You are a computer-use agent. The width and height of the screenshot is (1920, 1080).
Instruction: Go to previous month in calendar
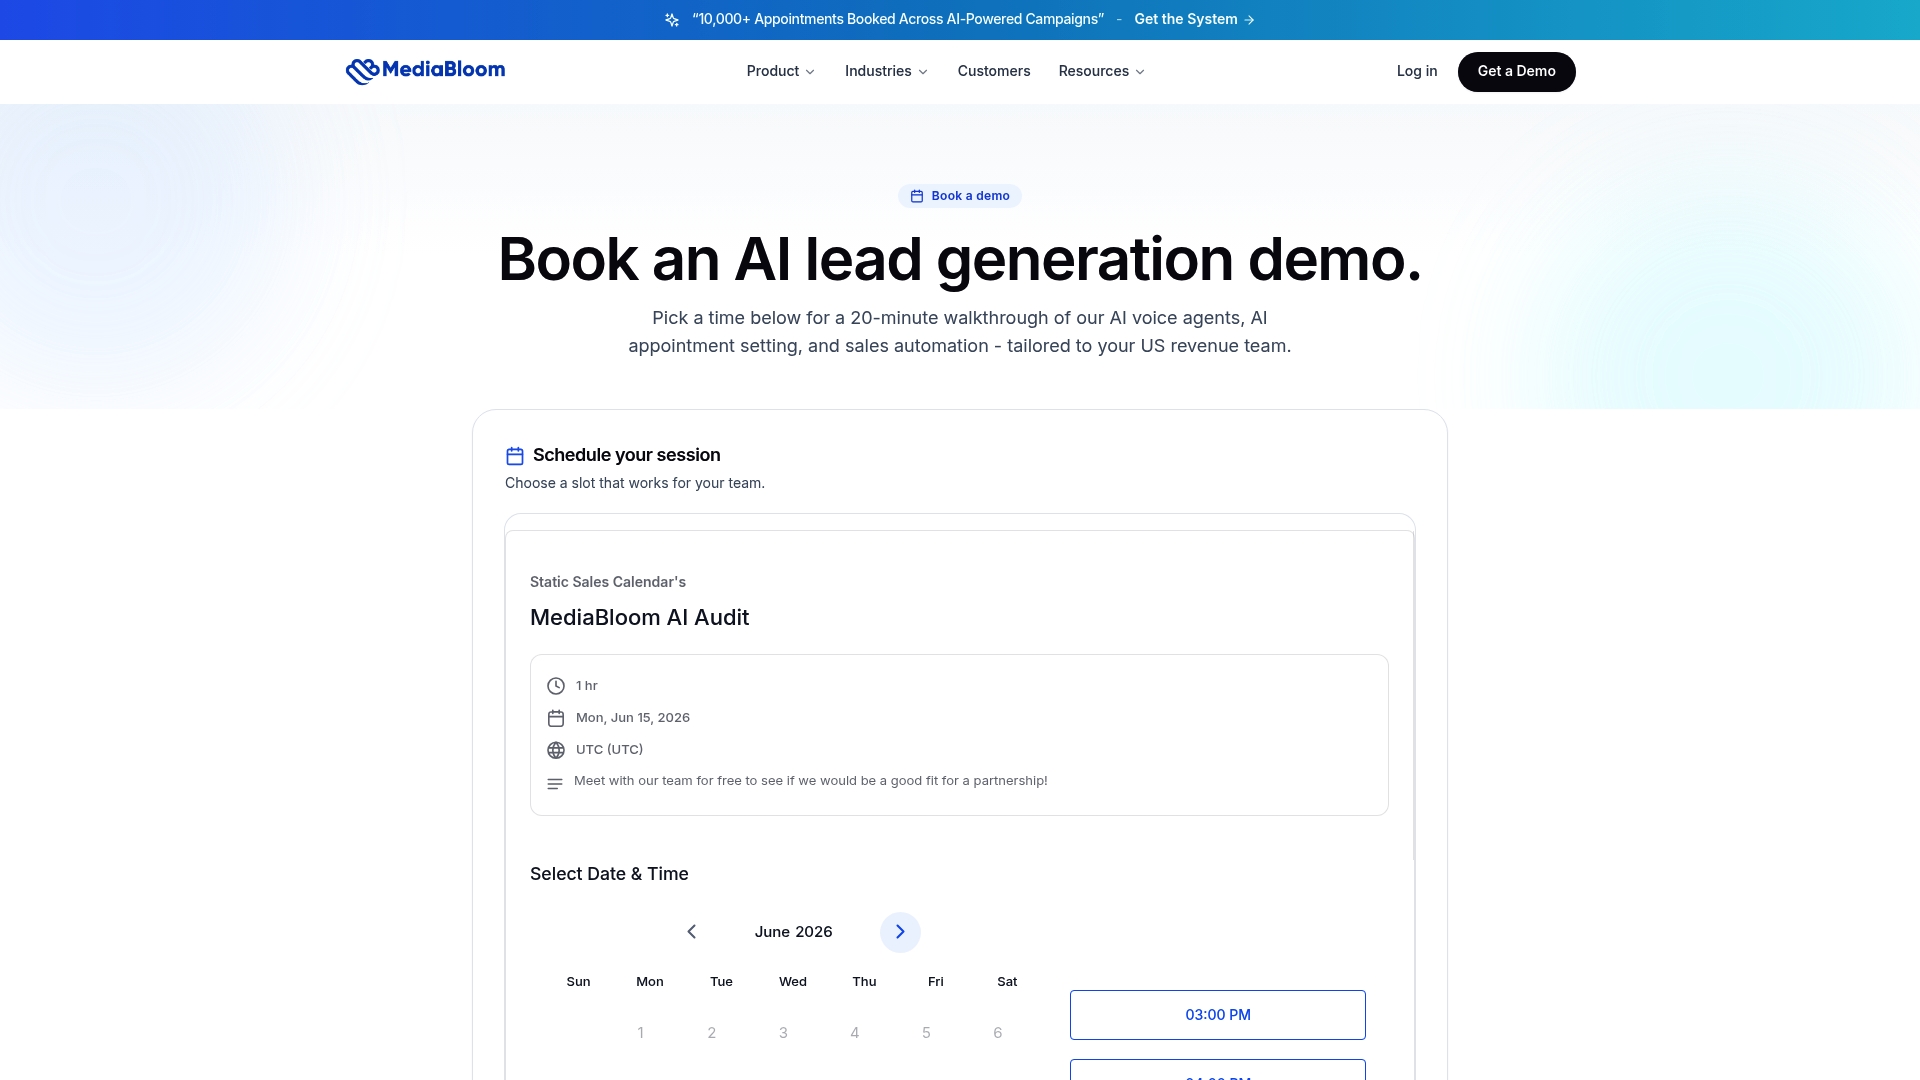point(692,932)
